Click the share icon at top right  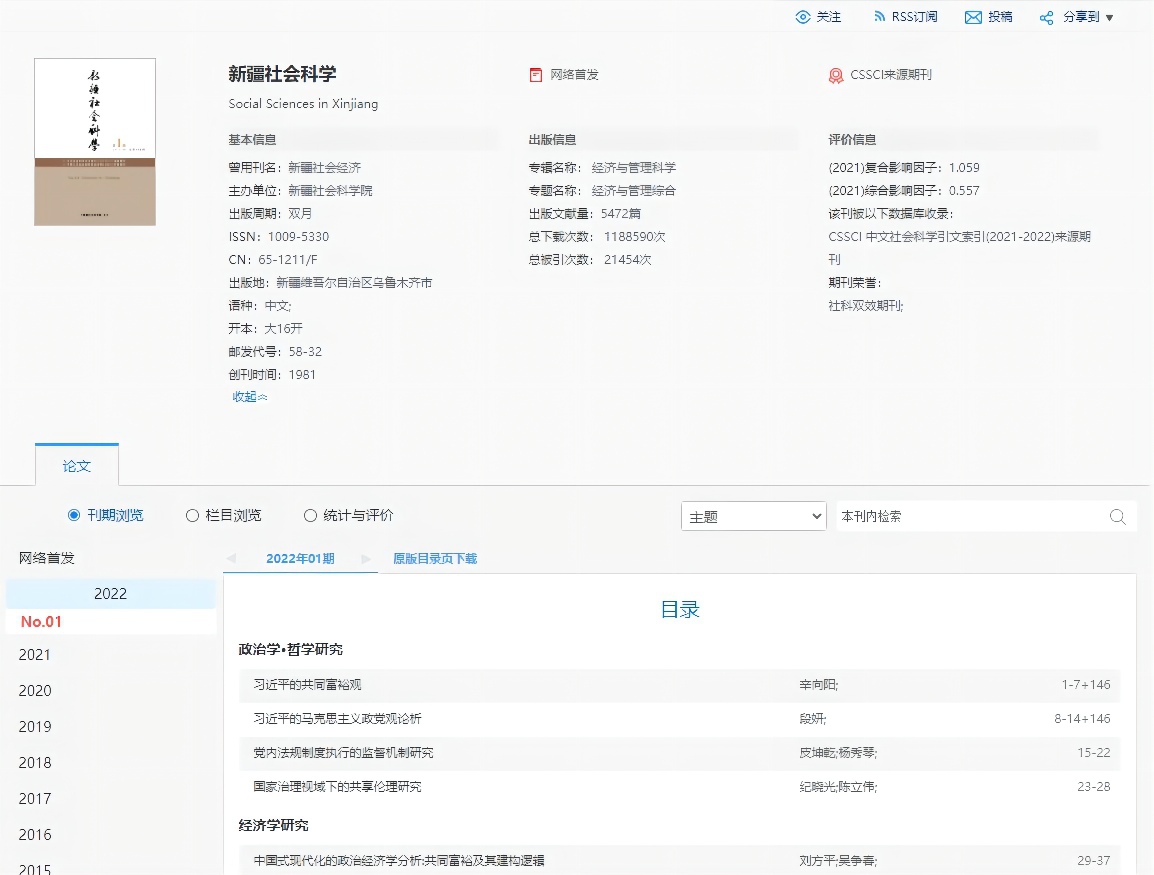[x=1047, y=18]
